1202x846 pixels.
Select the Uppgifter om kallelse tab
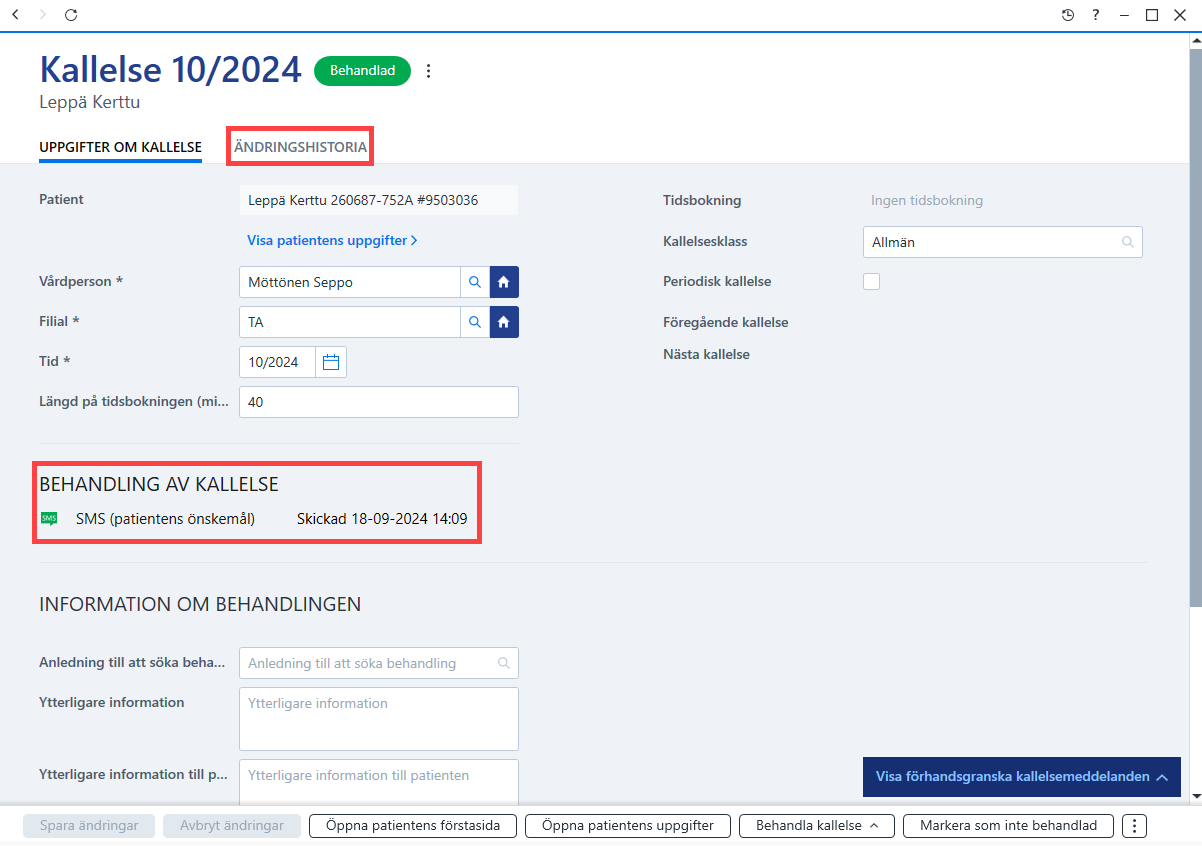(x=120, y=147)
